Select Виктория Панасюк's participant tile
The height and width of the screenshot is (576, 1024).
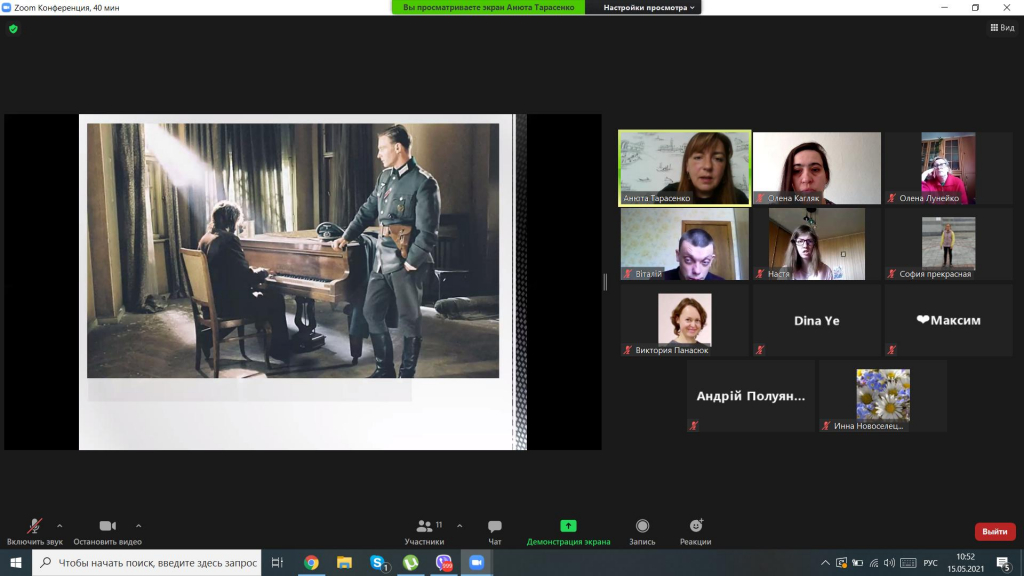(684, 320)
